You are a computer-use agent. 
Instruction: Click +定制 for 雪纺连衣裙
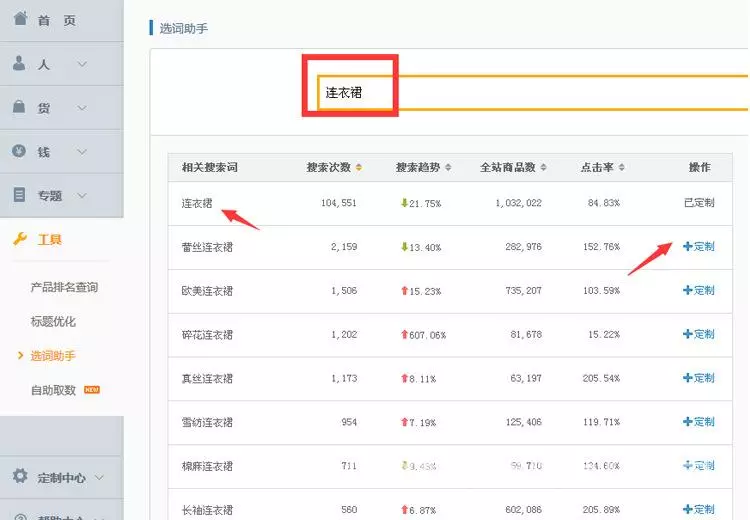point(698,422)
